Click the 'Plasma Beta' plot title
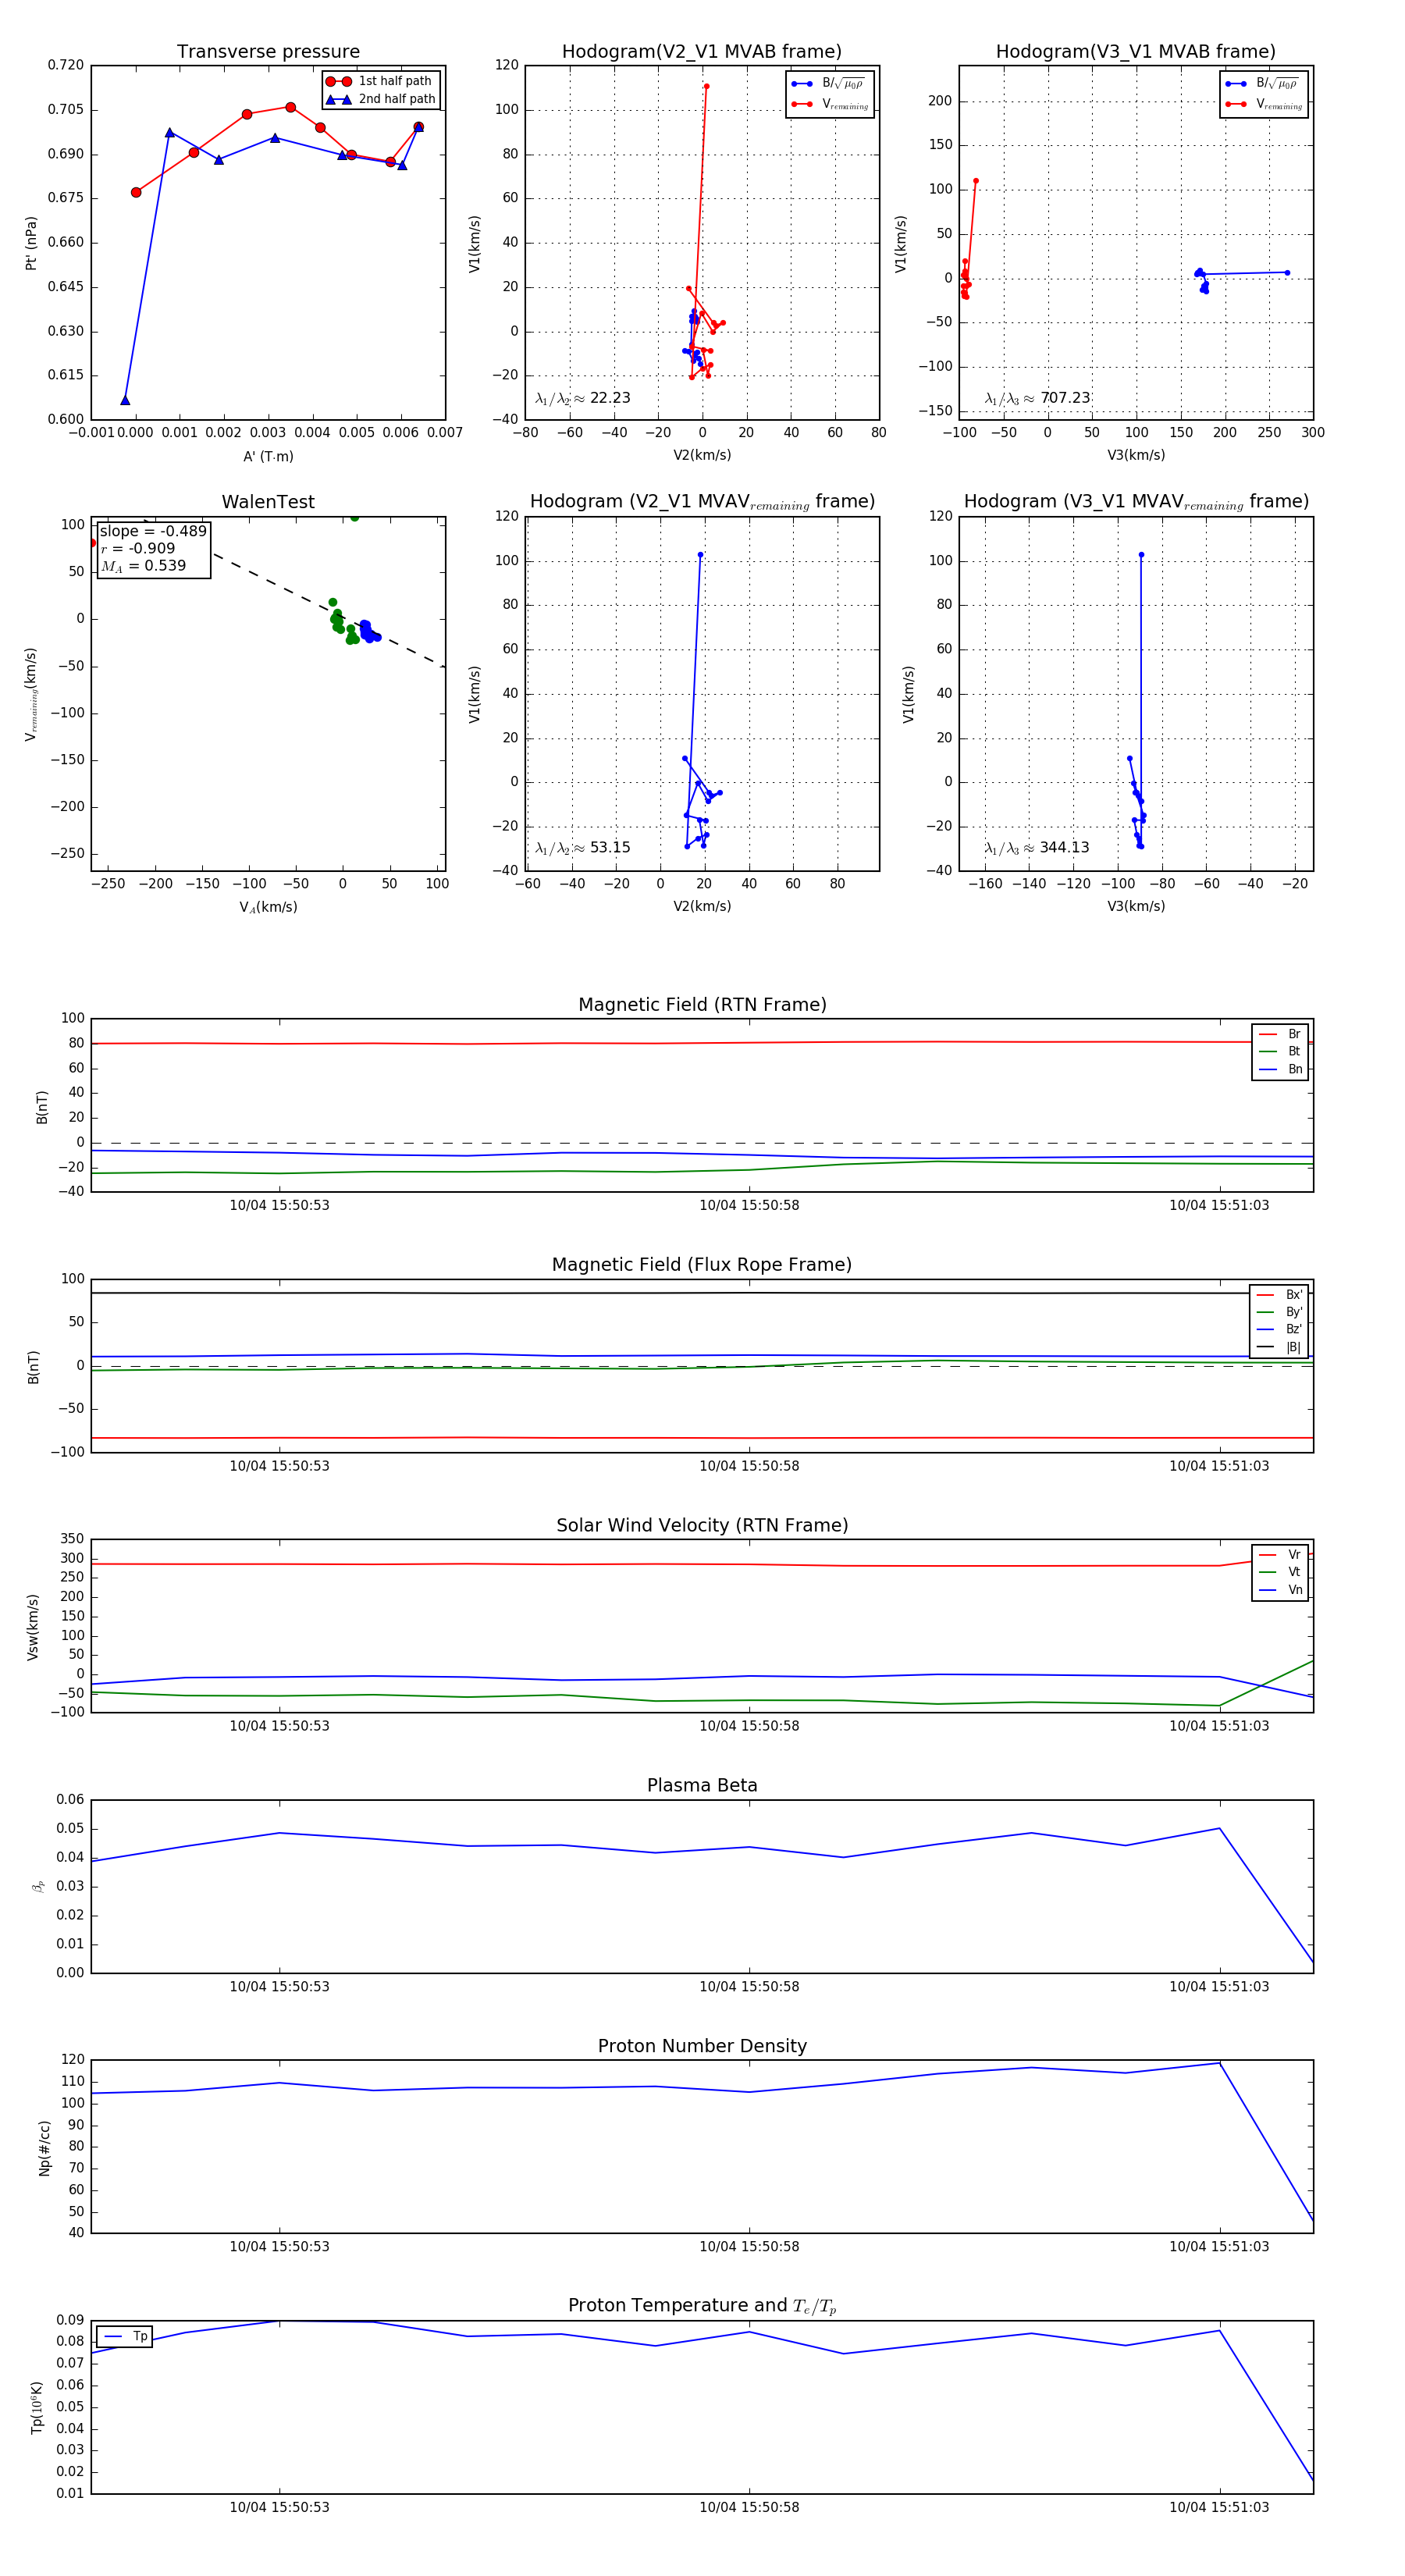The width and height of the screenshot is (1405, 2576). tap(702, 1786)
